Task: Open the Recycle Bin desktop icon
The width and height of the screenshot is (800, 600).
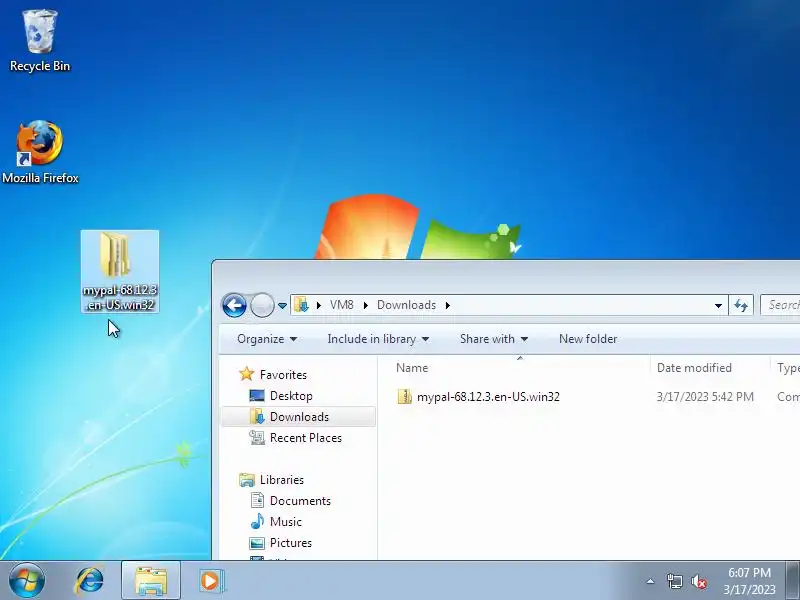Action: coord(40,41)
